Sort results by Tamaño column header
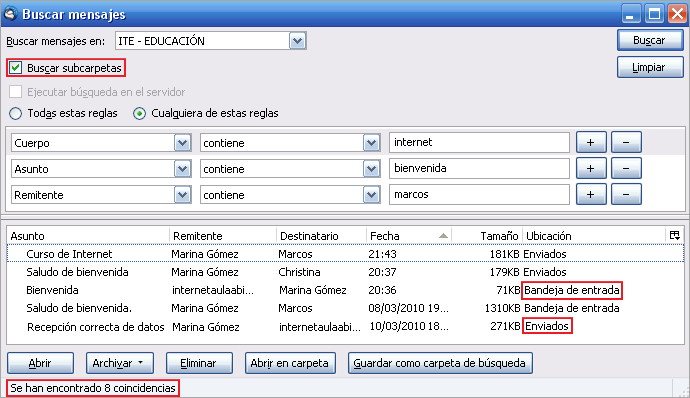 487,236
